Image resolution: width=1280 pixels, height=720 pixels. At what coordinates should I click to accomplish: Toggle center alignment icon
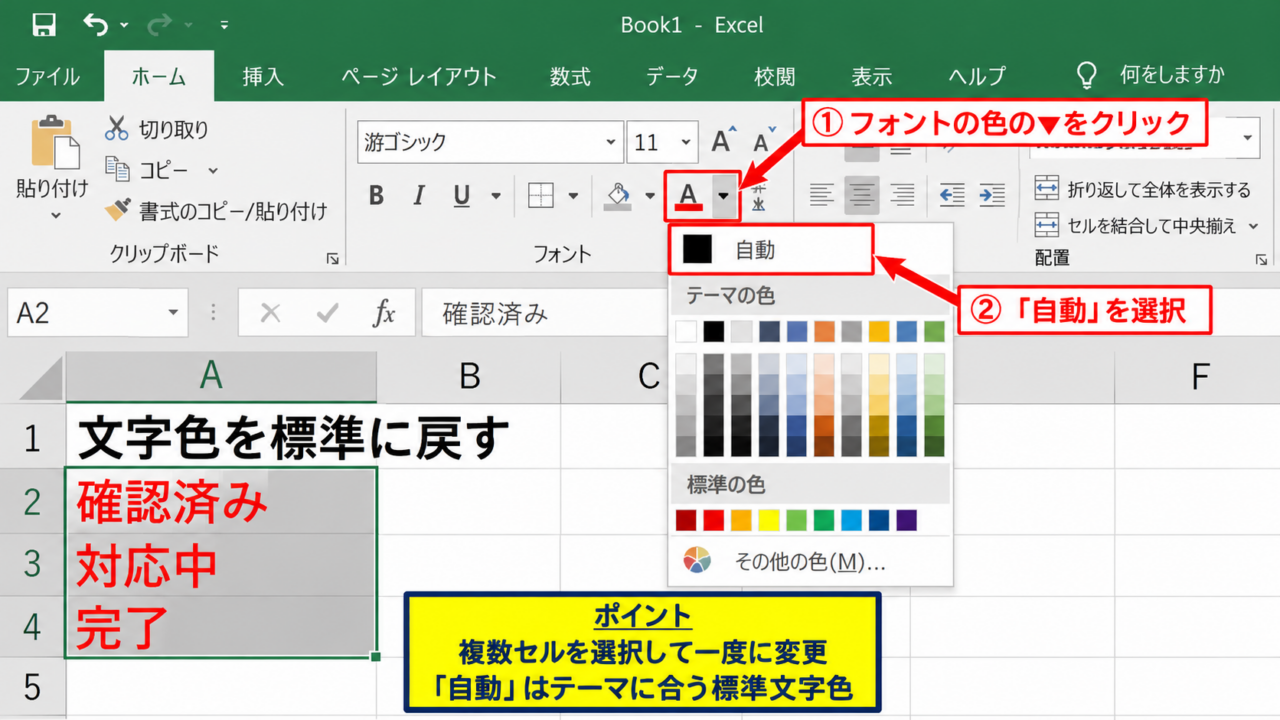point(862,194)
